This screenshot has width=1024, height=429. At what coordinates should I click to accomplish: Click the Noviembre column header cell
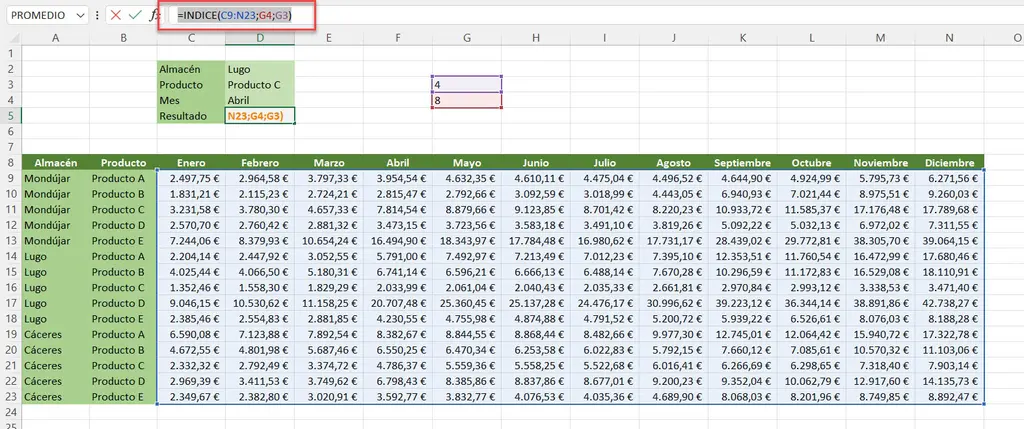881,163
